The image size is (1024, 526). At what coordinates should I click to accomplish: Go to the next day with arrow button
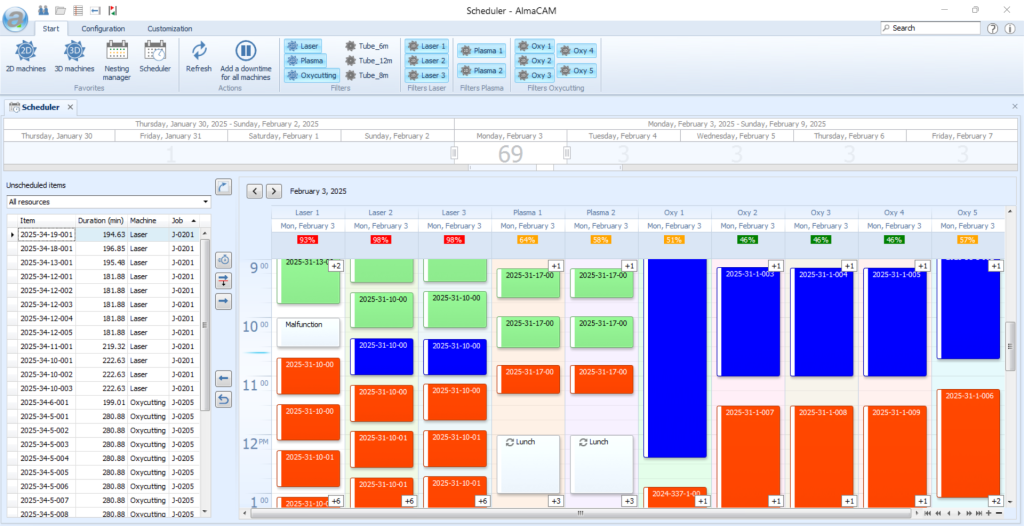pyautogui.click(x=274, y=190)
